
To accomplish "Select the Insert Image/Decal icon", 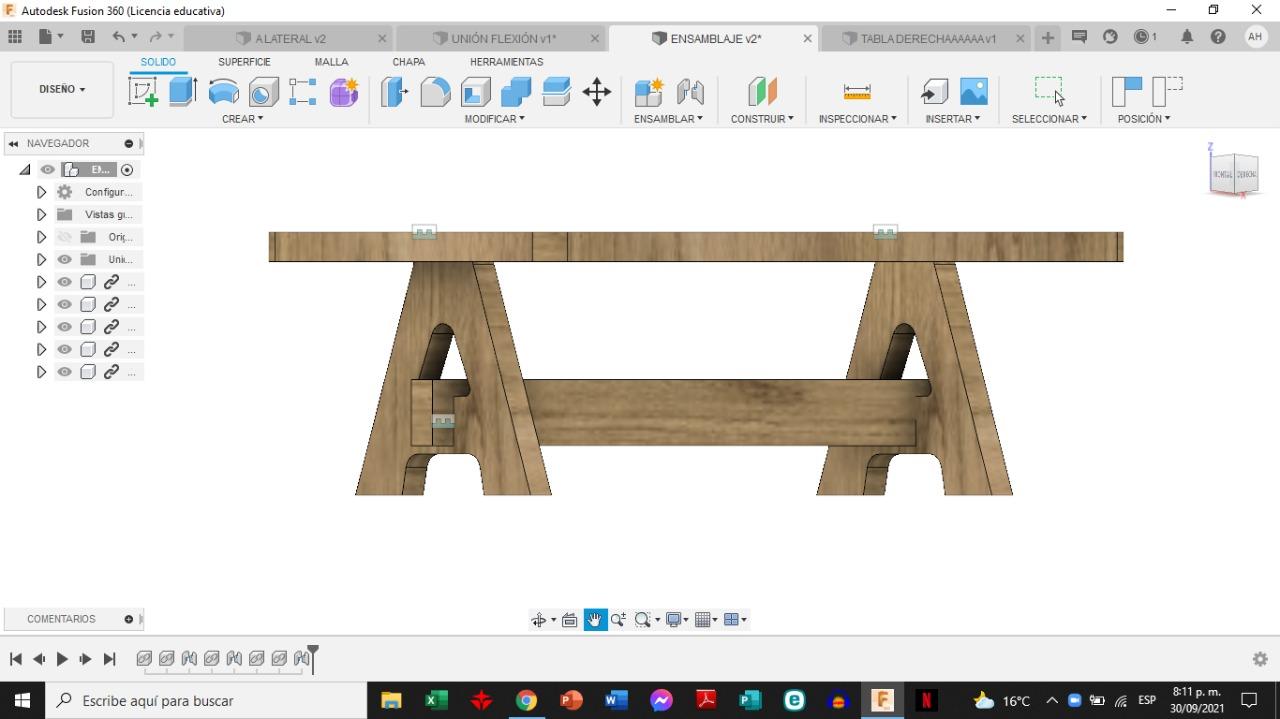I will [974, 92].
